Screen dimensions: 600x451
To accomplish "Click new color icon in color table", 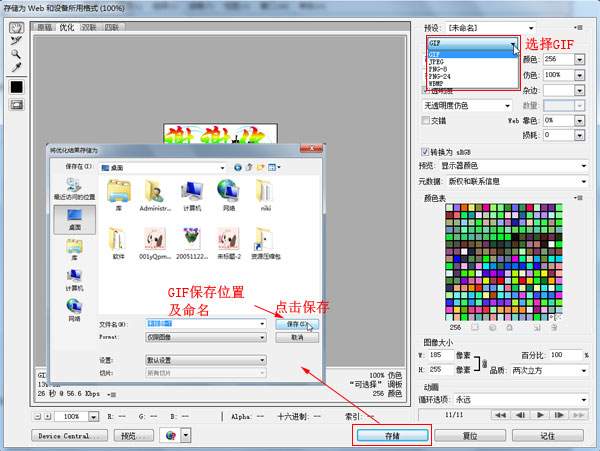I will pyautogui.click(x=537, y=327).
